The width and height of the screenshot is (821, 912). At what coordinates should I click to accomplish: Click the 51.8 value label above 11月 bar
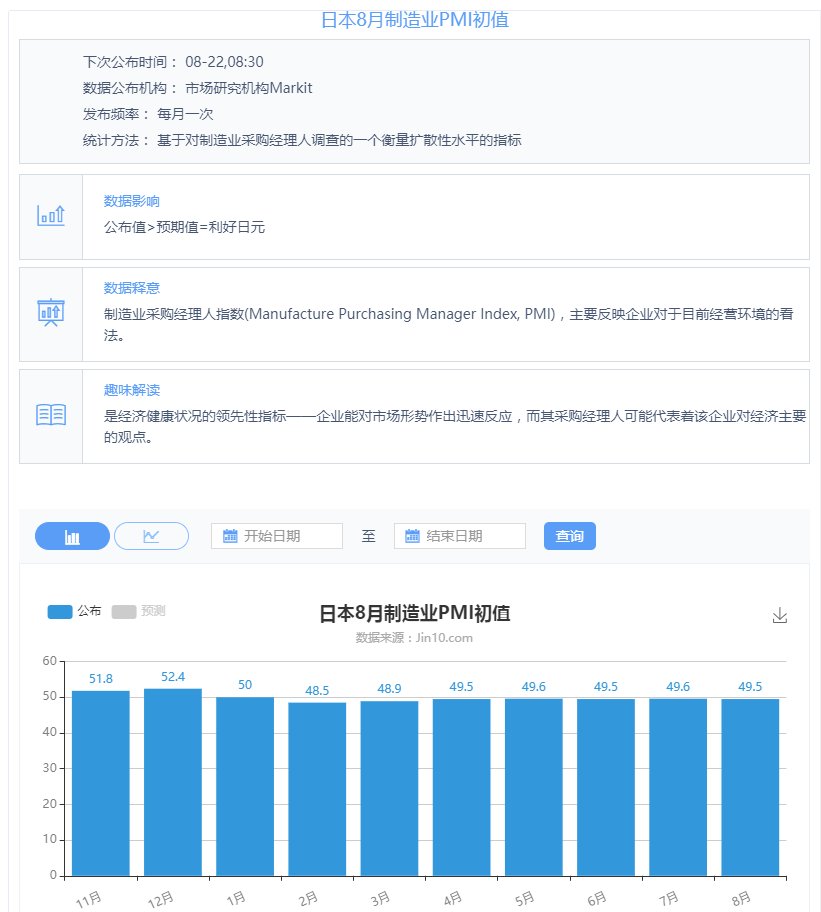tap(101, 679)
